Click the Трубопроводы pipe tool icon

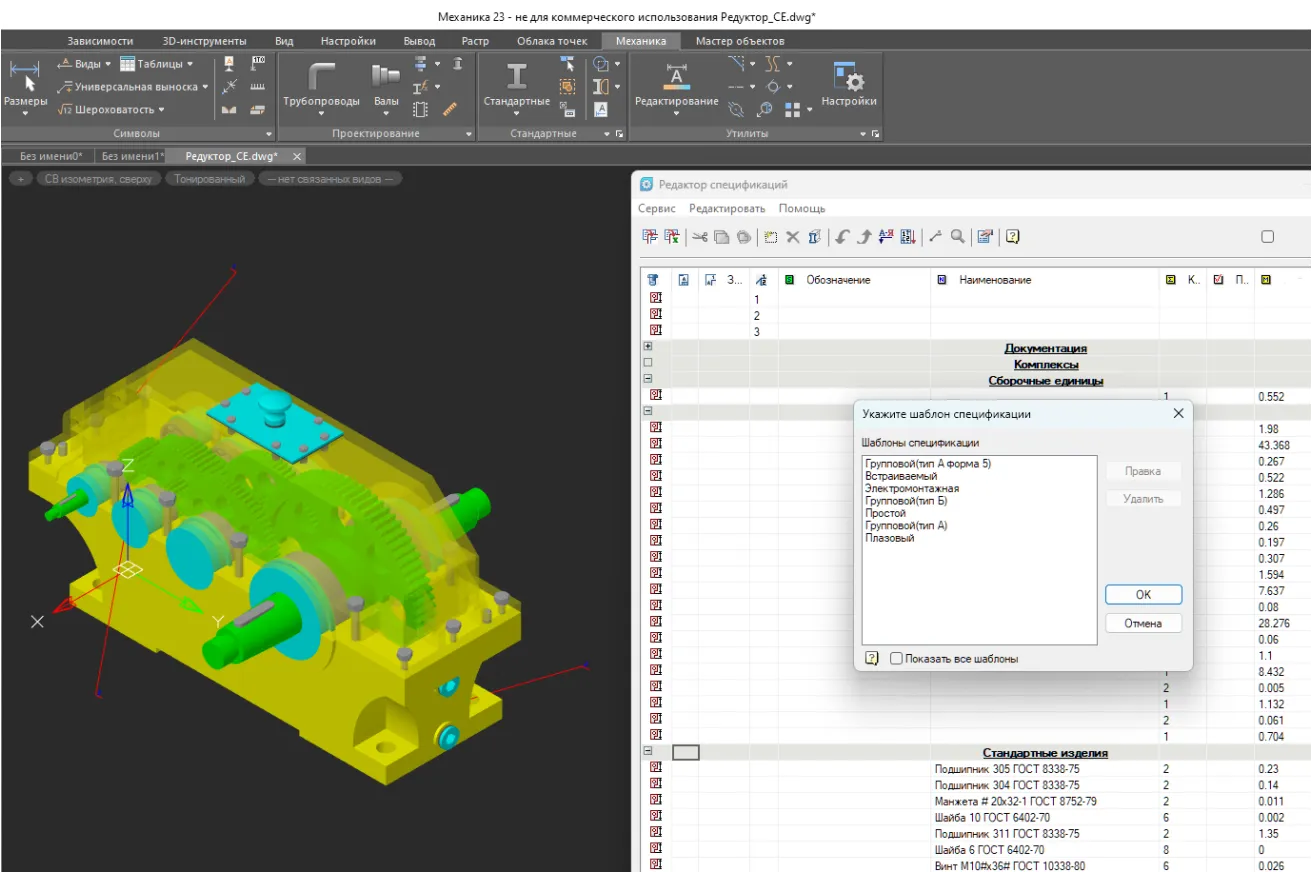[321, 78]
